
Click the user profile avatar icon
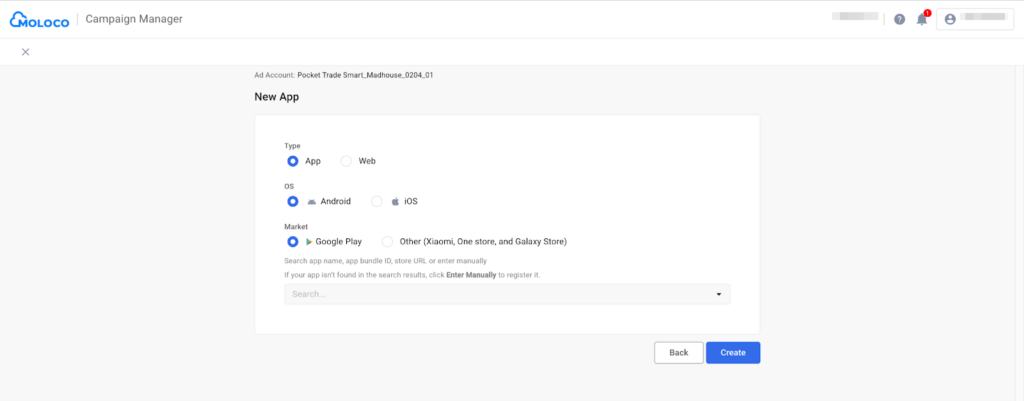pyautogui.click(x=950, y=19)
